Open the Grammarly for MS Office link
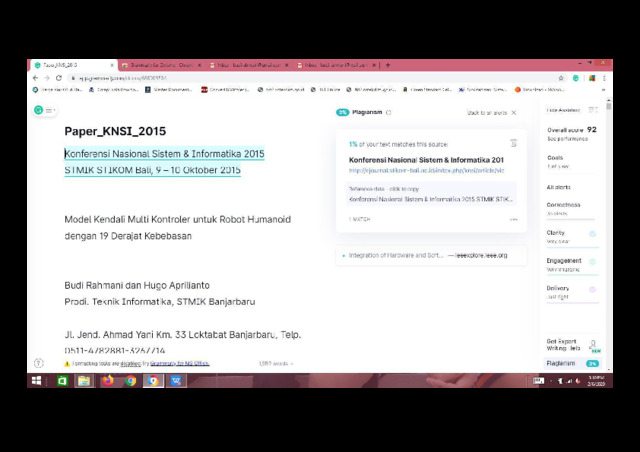The image size is (640, 452). tap(180, 363)
